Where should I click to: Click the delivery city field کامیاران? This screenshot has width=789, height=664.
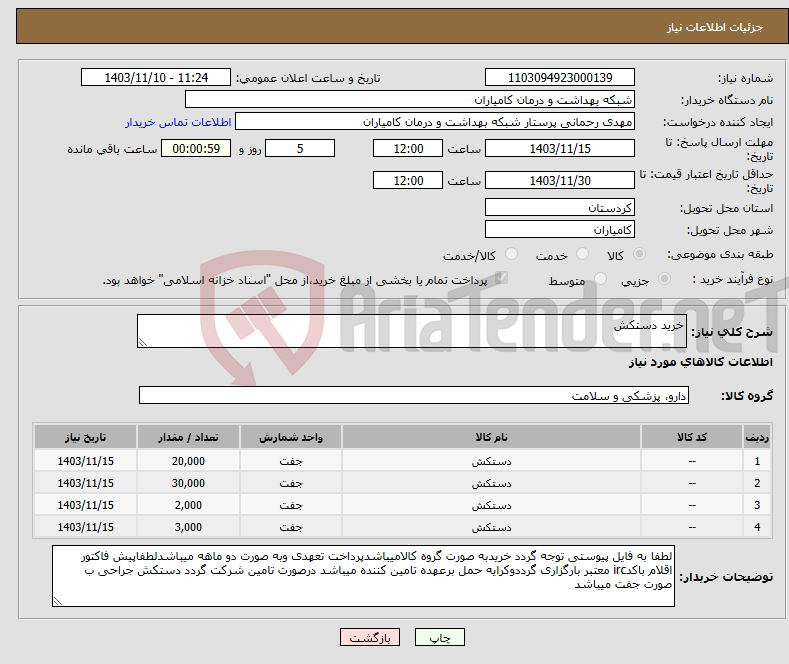click(560, 229)
